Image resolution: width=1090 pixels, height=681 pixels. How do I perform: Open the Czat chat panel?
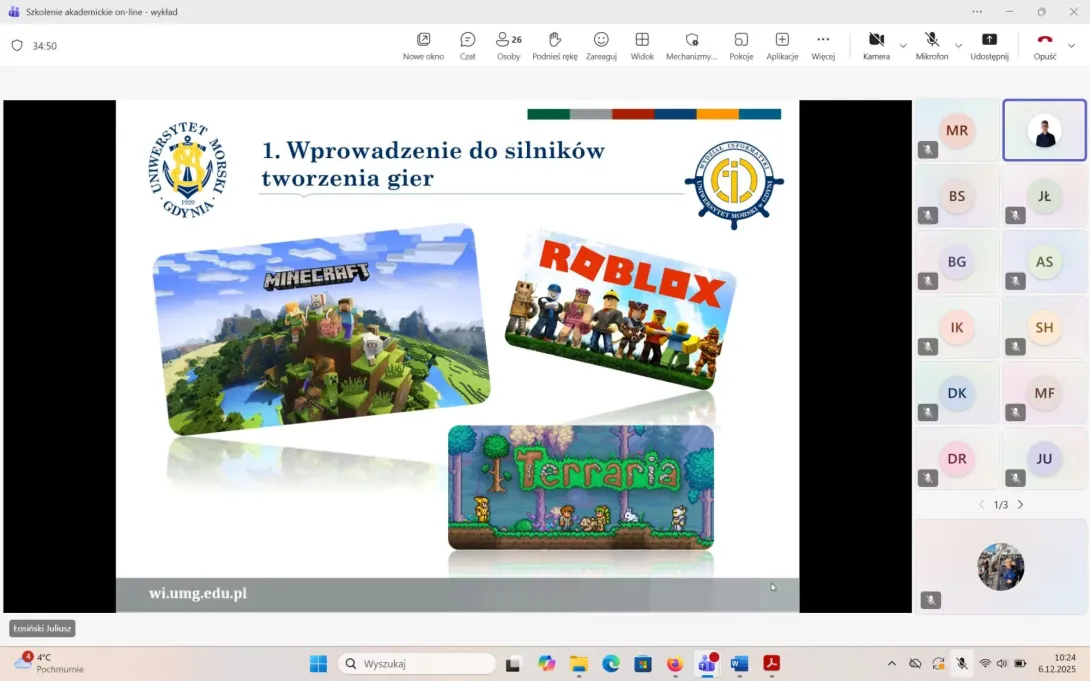pyautogui.click(x=467, y=45)
